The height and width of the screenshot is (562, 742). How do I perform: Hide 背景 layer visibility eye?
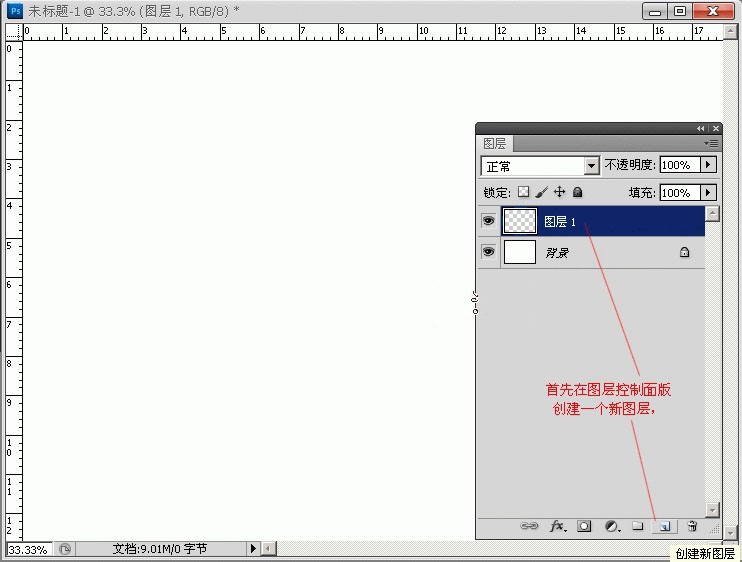pyautogui.click(x=488, y=252)
